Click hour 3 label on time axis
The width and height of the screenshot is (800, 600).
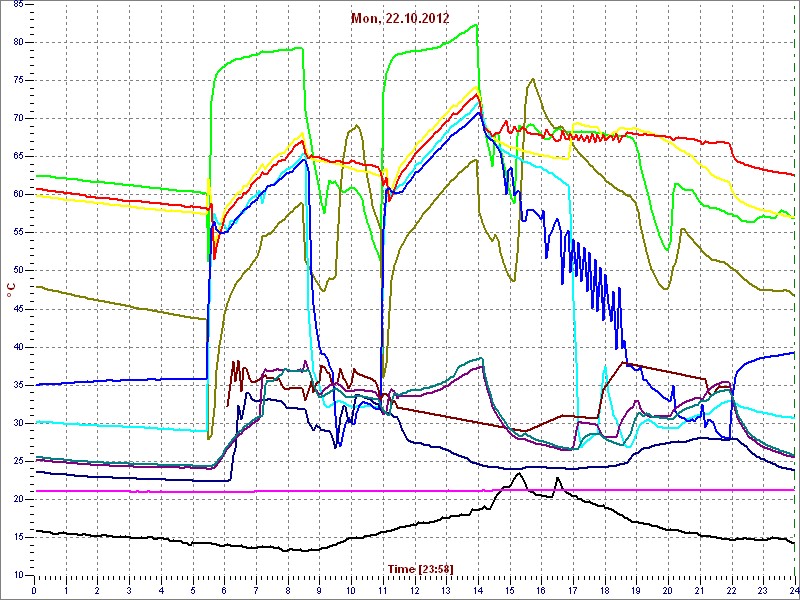(x=129, y=589)
